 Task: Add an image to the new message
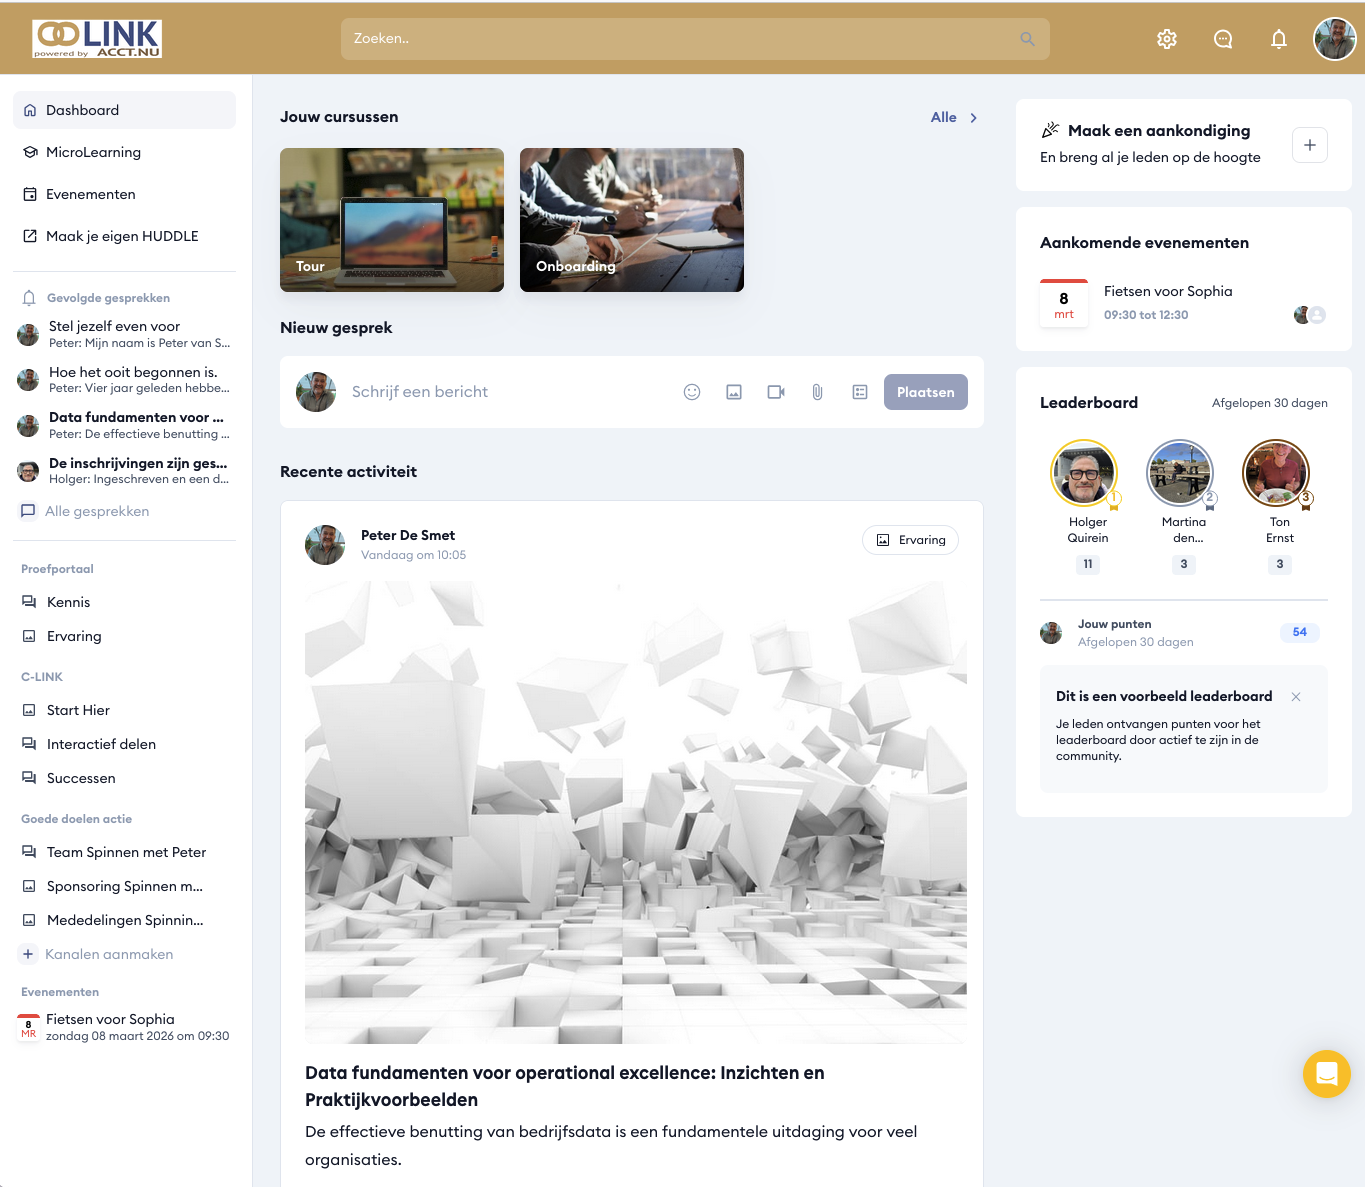pyautogui.click(x=734, y=392)
